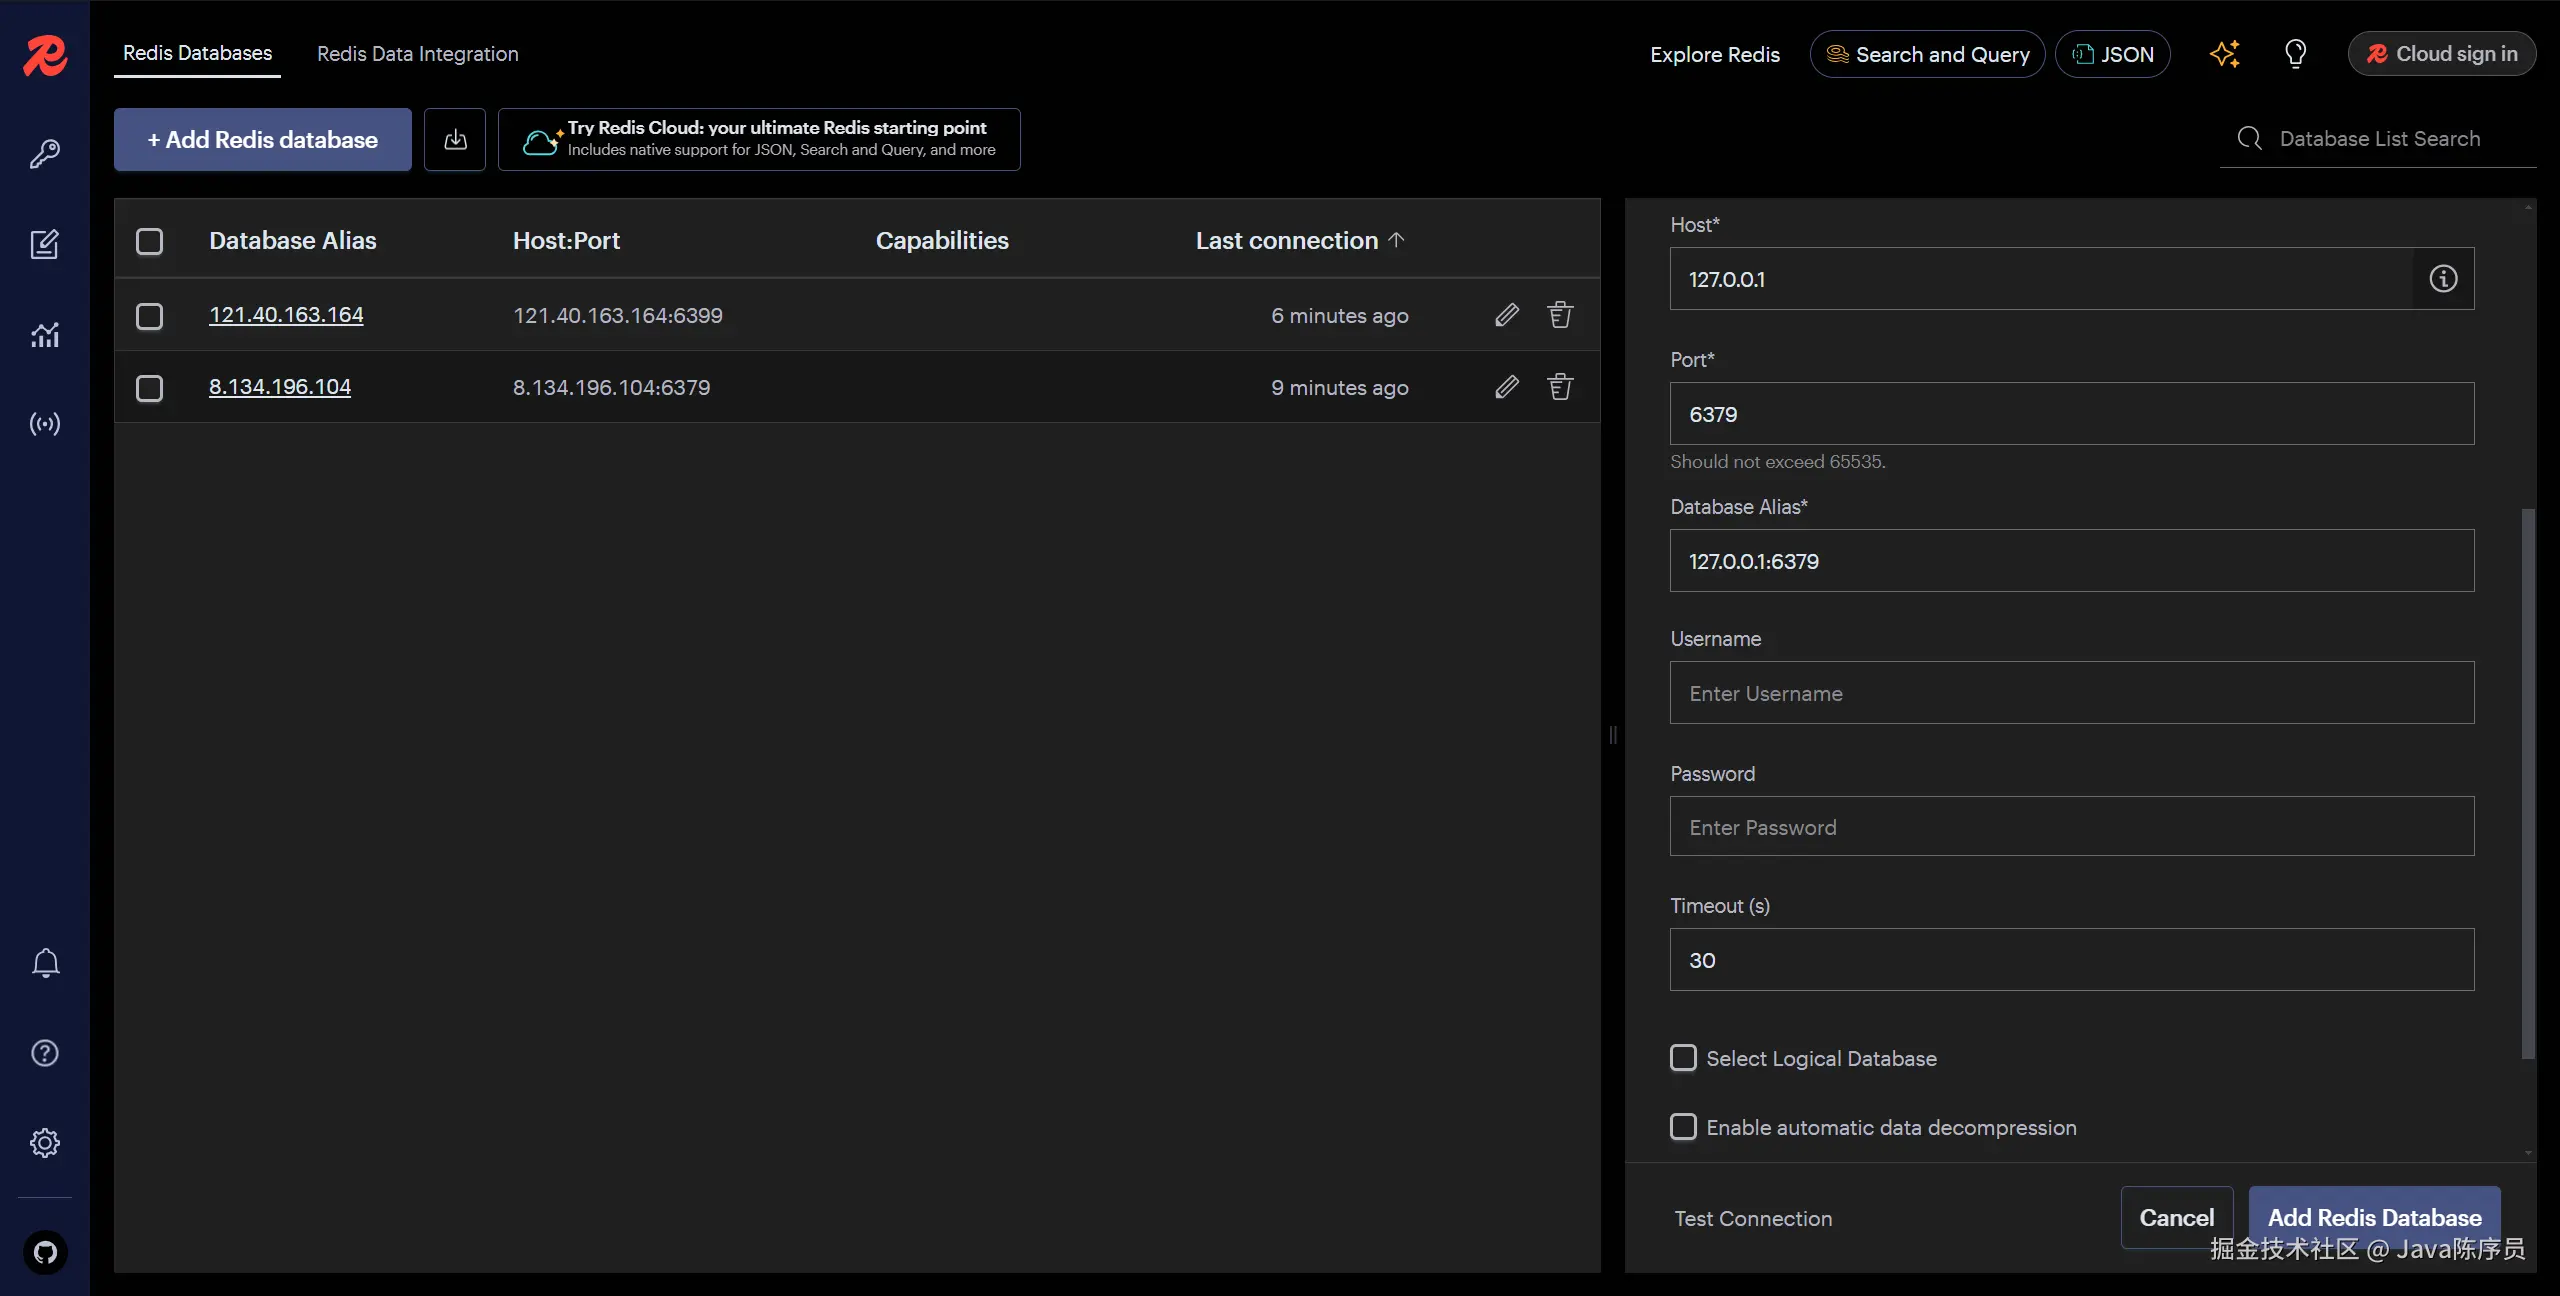The height and width of the screenshot is (1296, 2560).
Task: Enable automatic data decompression checkbox
Action: point(1684,1127)
